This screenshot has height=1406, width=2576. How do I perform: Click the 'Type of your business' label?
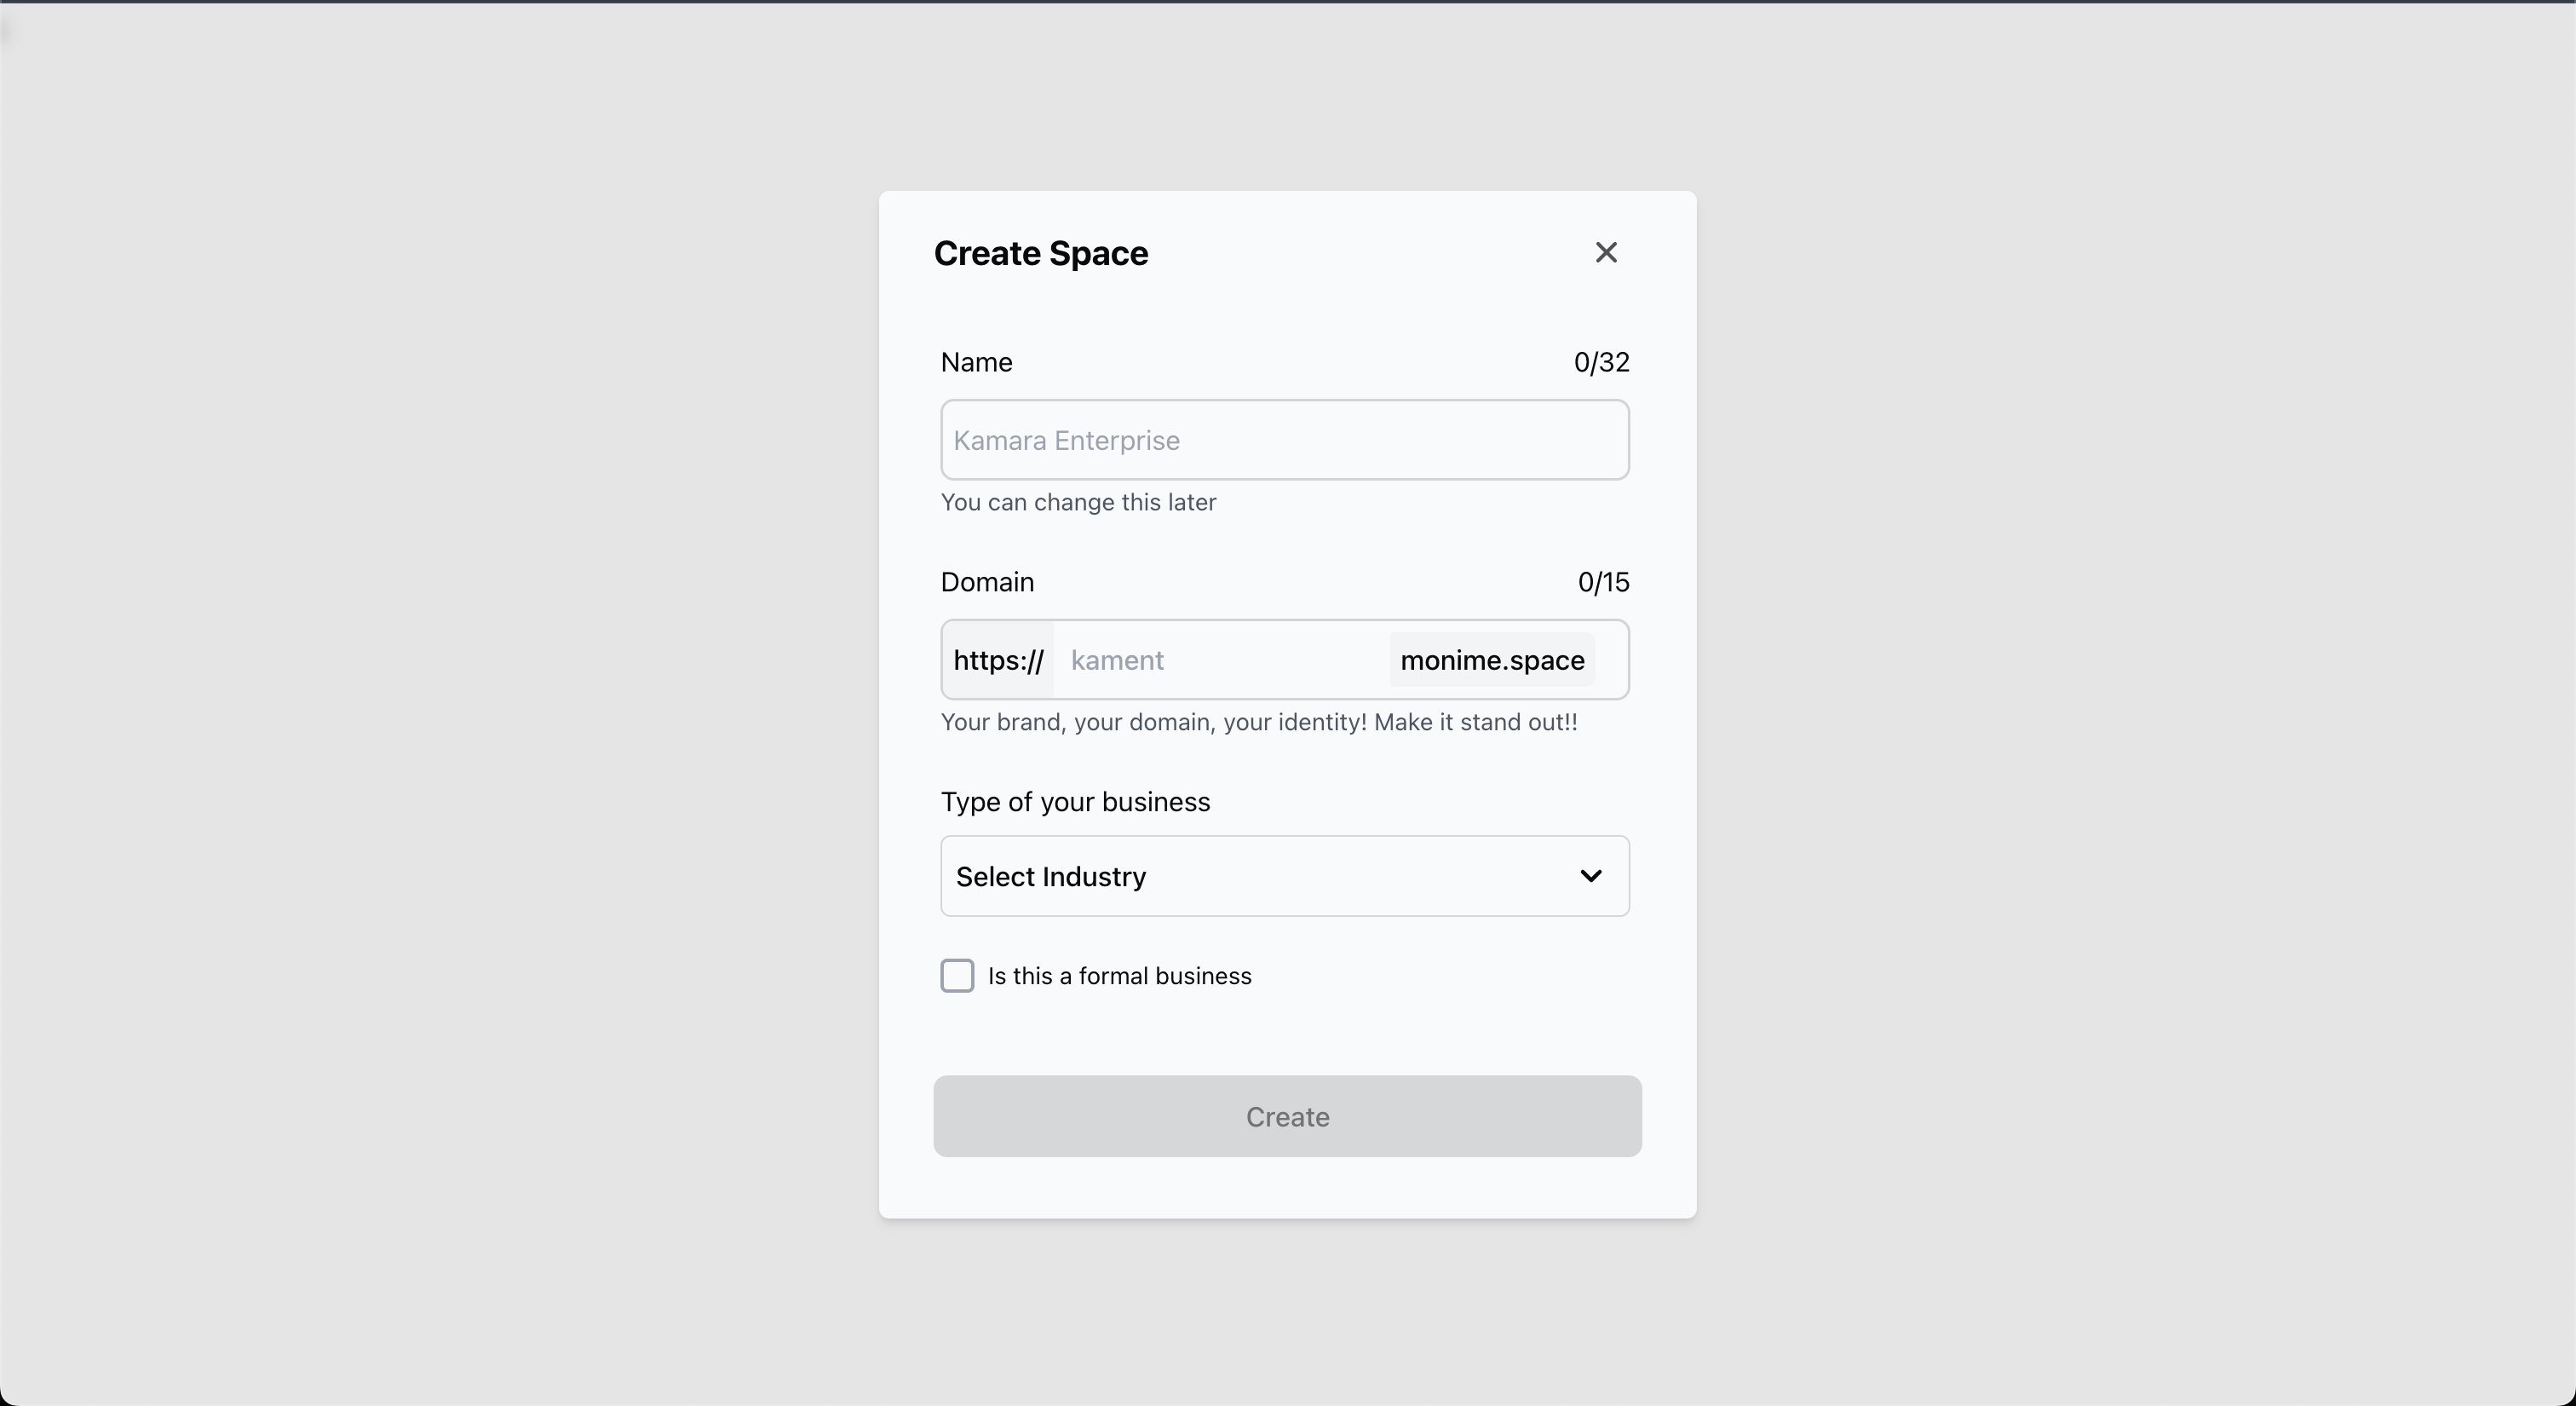pos(1075,802)
